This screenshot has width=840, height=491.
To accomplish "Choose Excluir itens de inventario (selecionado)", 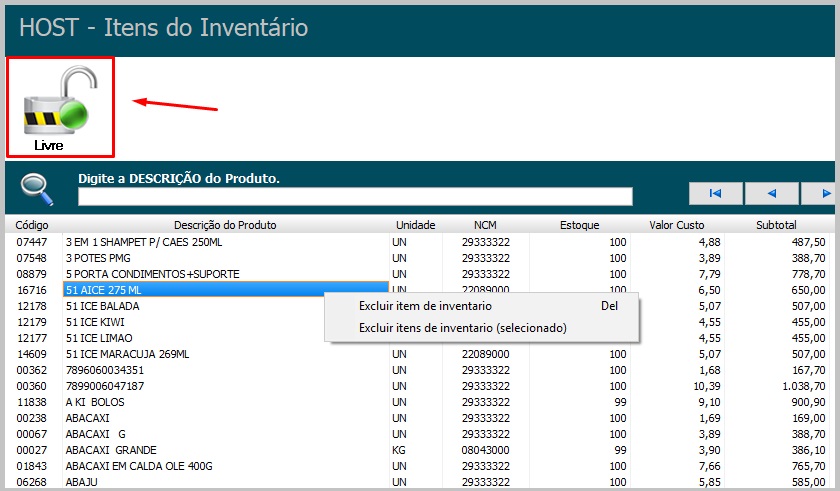I will (482, 328).
